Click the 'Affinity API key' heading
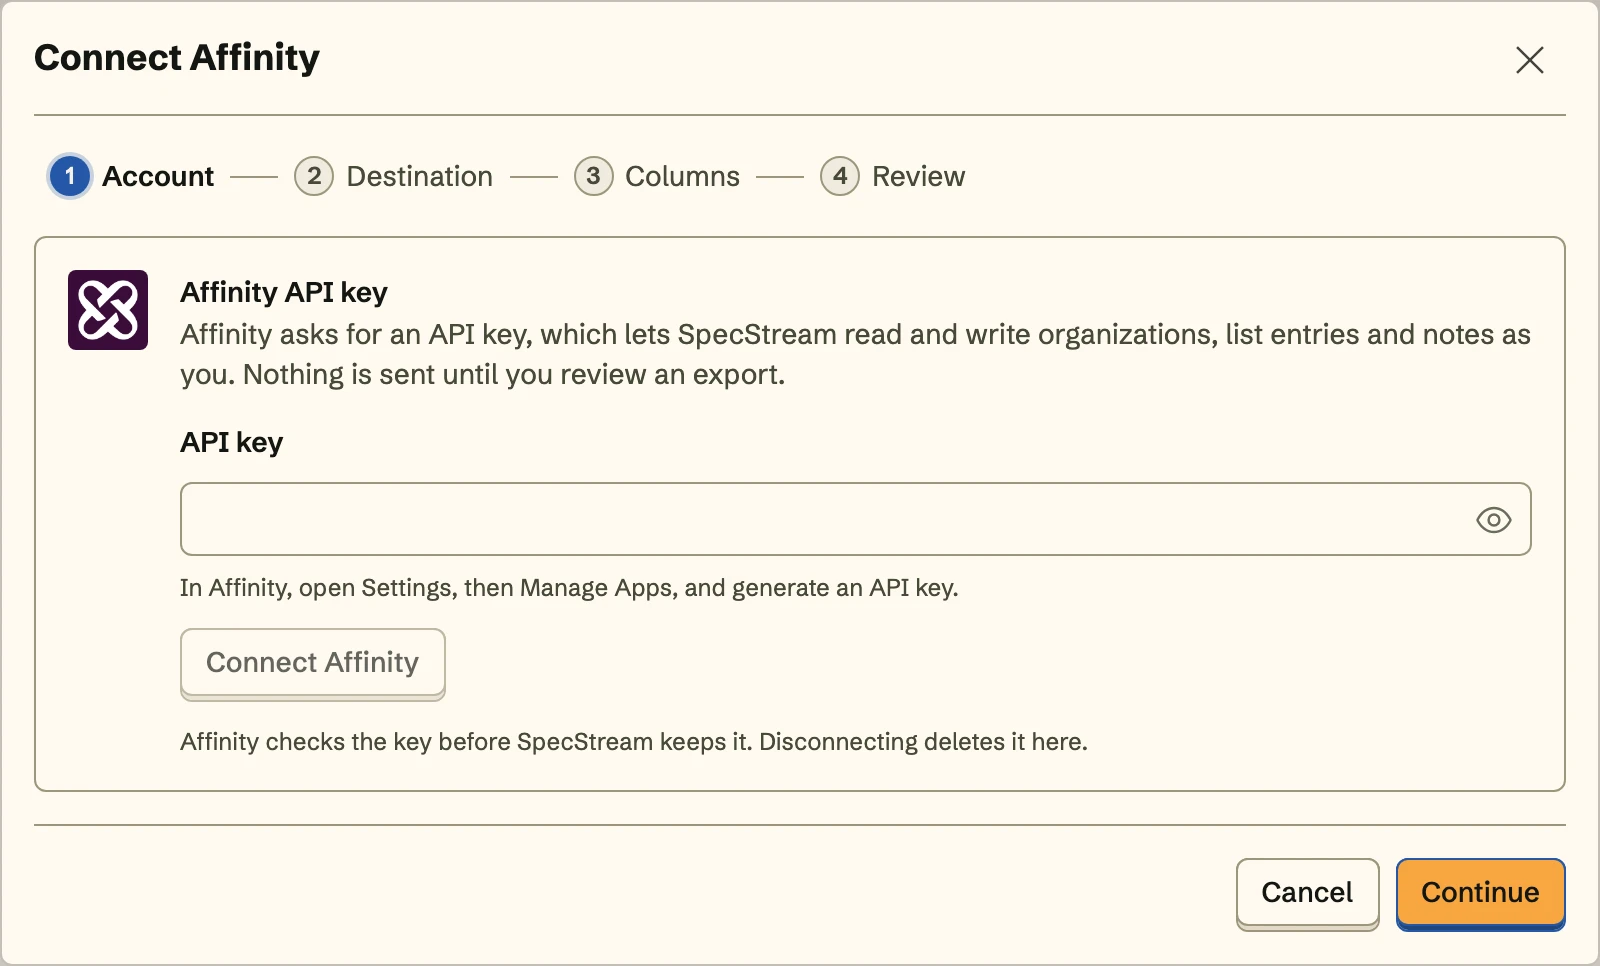This screenshot has height=966, width=1600. click(x=284, y=292)
